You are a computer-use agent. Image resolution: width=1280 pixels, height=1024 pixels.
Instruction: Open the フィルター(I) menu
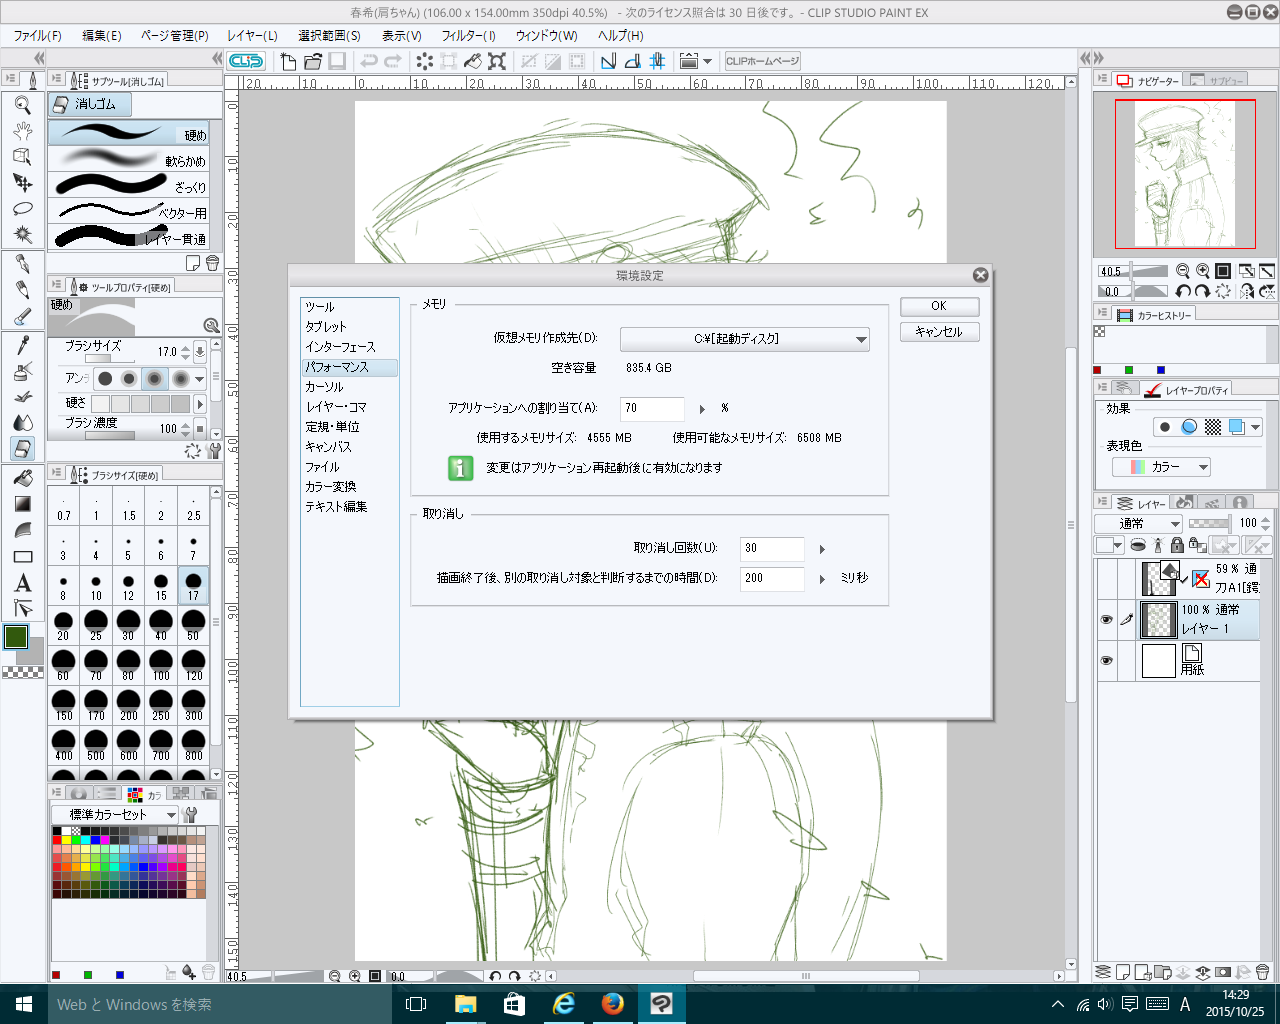click(x=468, y=35)
